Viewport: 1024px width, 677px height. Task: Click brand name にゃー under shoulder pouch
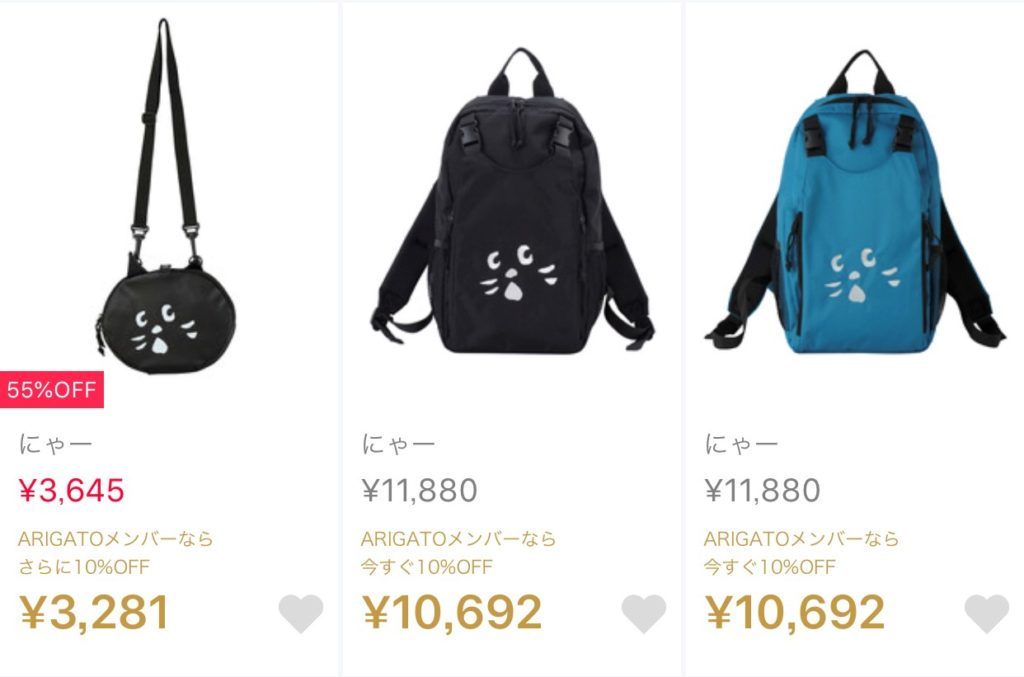coord(56,445)
